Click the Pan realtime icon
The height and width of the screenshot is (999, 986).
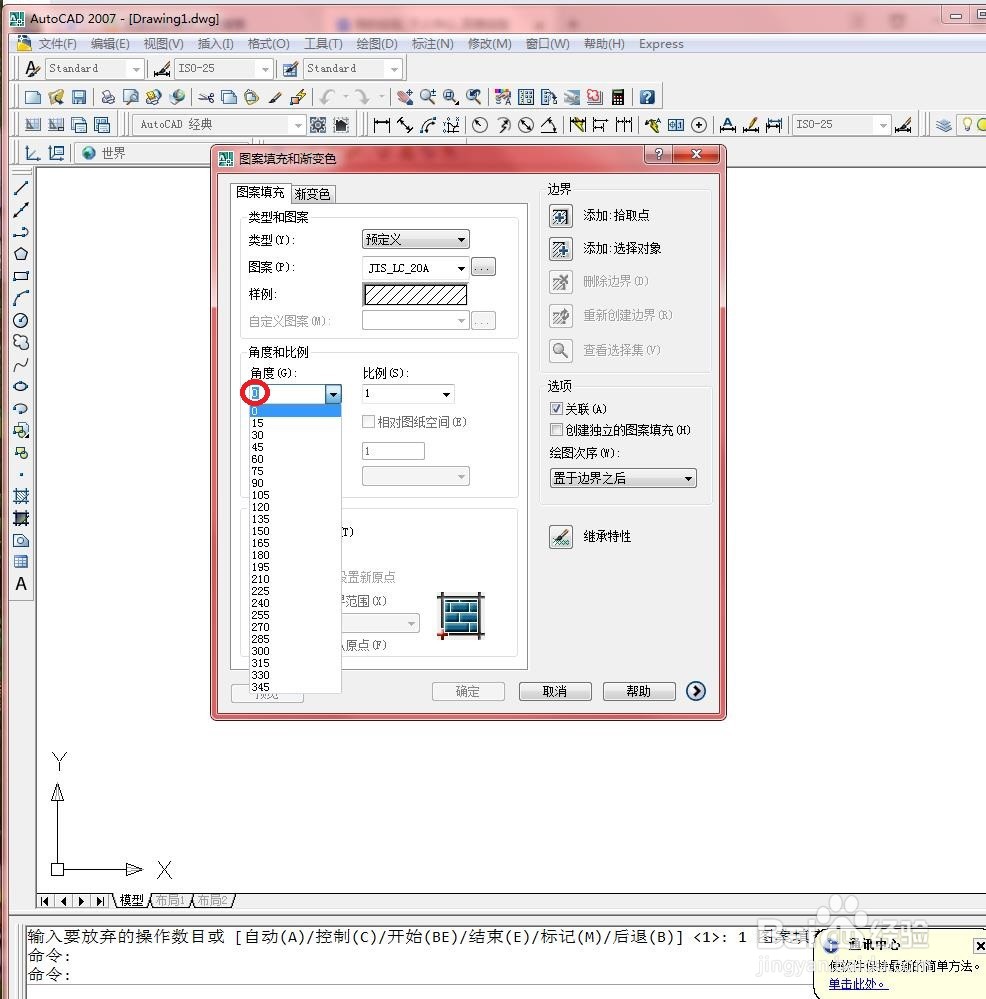click(x=404, y=97)
